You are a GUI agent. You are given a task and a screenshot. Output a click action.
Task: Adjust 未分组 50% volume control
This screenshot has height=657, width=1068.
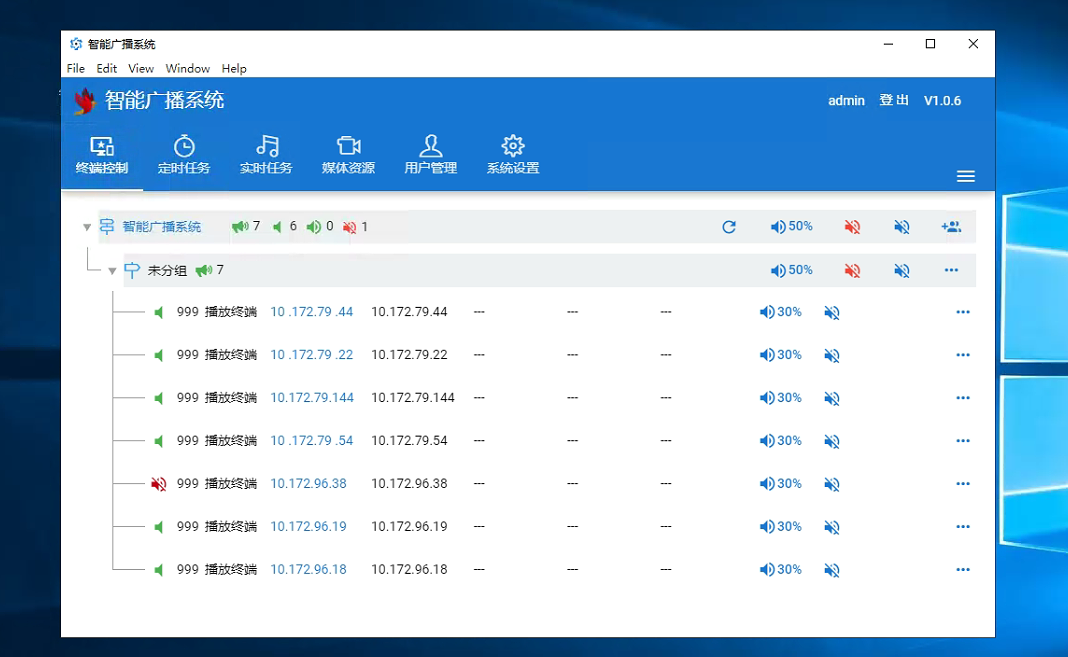[791, 270]
